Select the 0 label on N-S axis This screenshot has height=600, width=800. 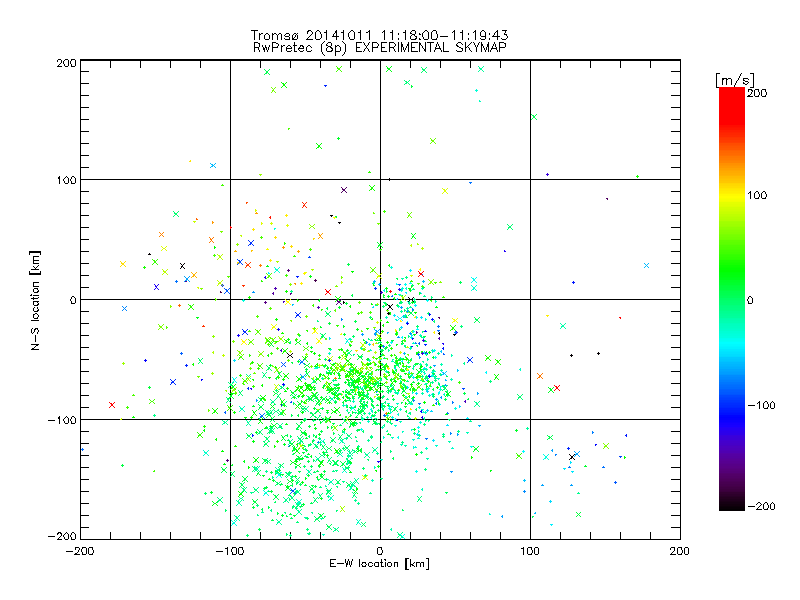pyautogui.click(x=73, y=300)
